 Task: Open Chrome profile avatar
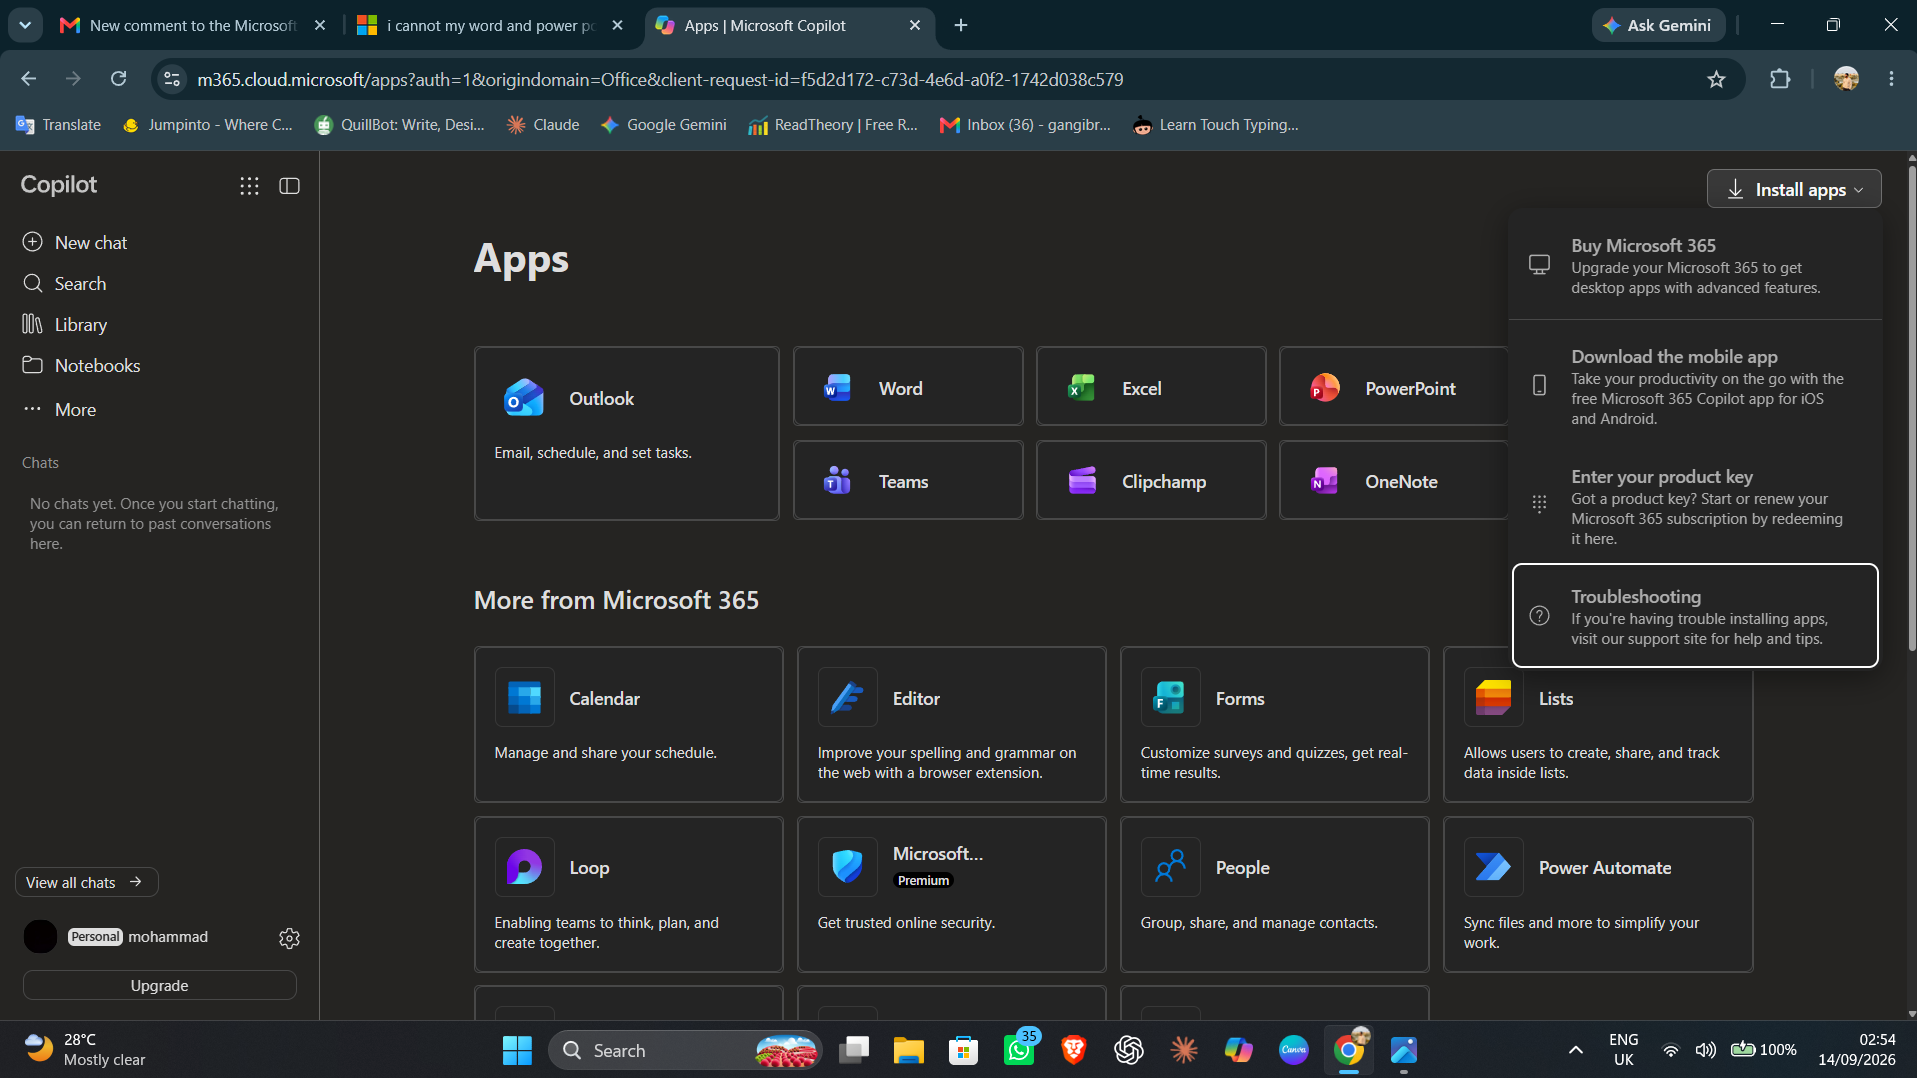coord(1846,78)
